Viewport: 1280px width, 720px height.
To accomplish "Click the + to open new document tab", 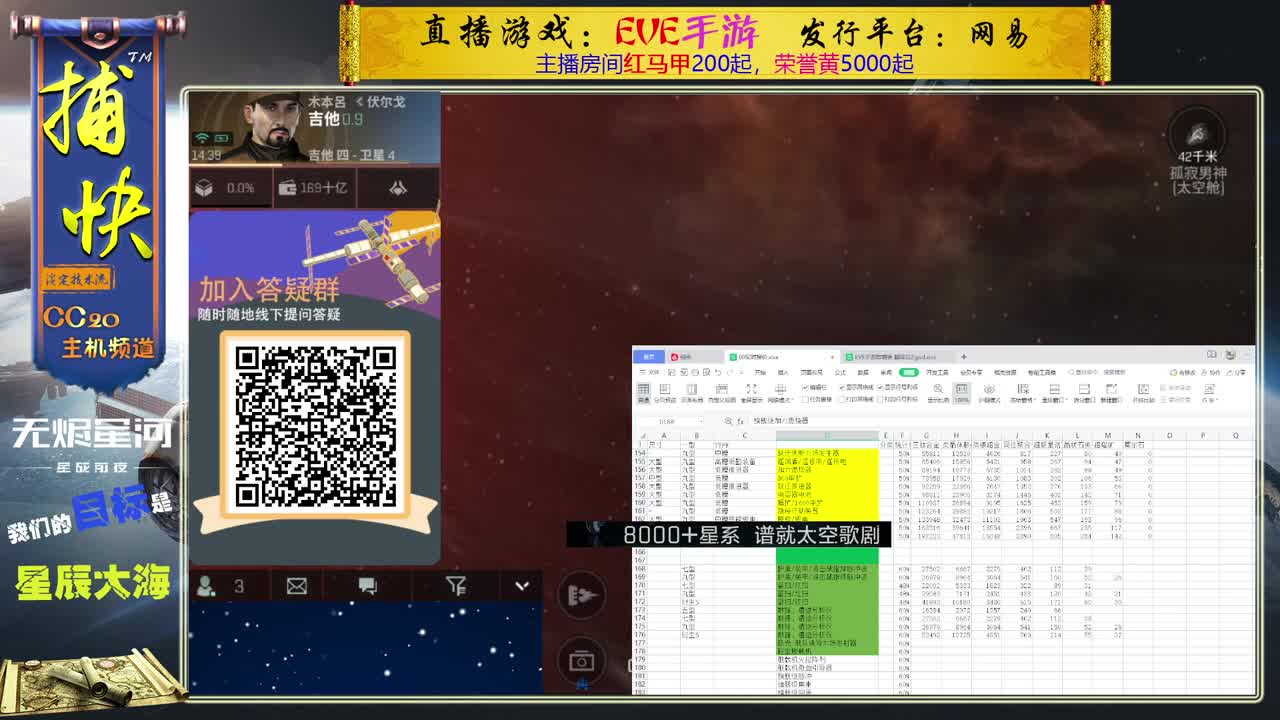I will [x=962, y=357].
